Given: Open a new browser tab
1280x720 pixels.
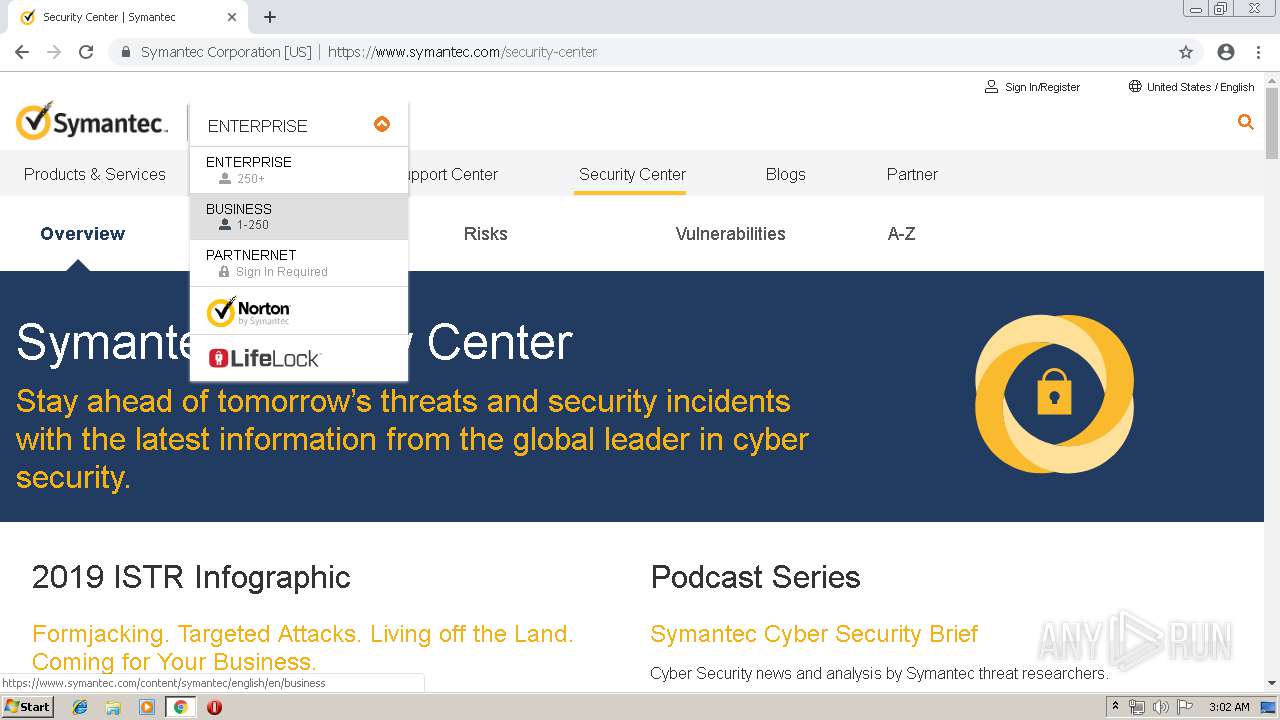Looking at the screenshot, I should (x=270, y=17).
